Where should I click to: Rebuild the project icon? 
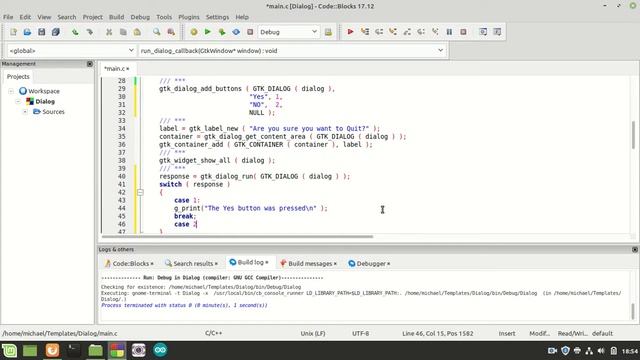click(x=236, y=32)
